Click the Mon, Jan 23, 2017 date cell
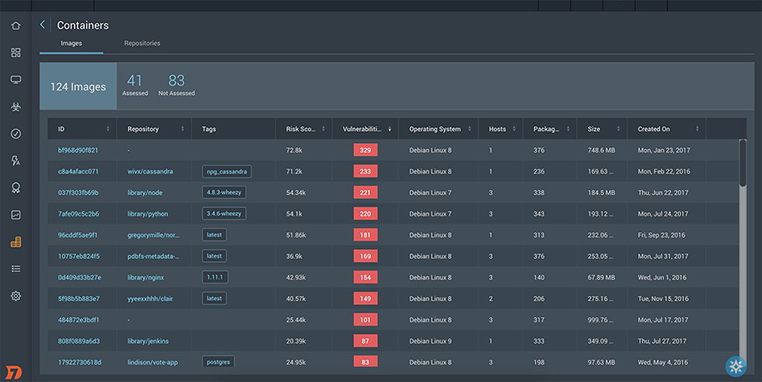Viewport: 762px width, 382px height. (x=664, y=150)
